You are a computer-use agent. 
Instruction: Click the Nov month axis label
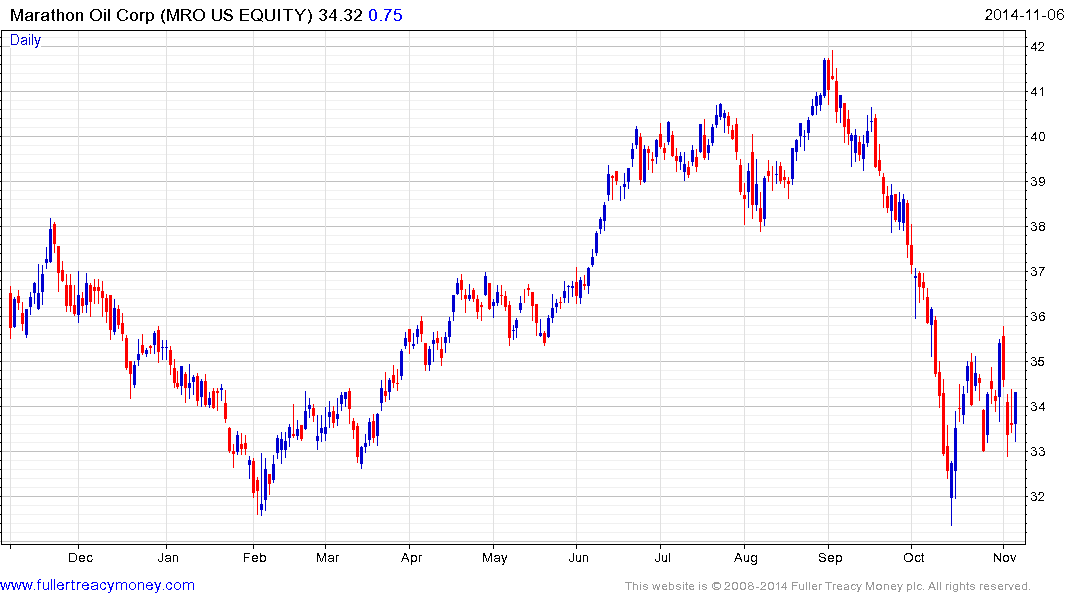coord(1004,557)
